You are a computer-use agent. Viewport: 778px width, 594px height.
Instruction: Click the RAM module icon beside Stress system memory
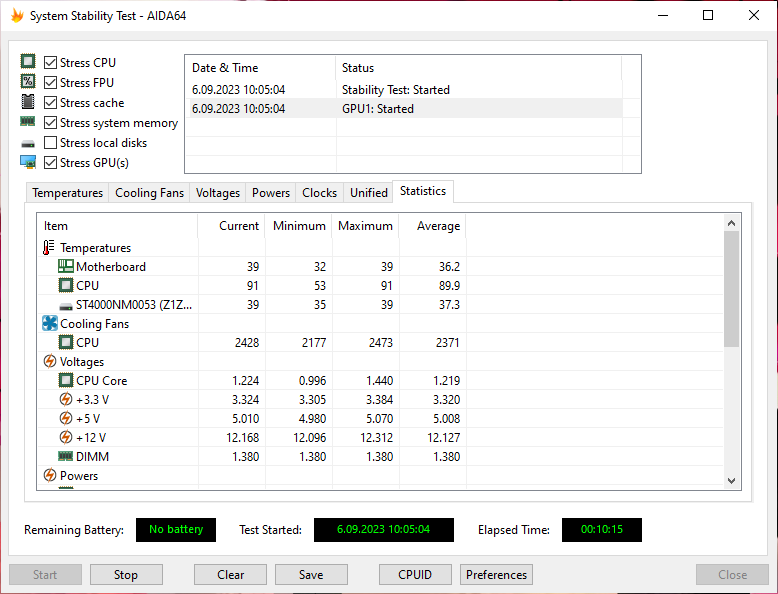[x=28, y=121]
